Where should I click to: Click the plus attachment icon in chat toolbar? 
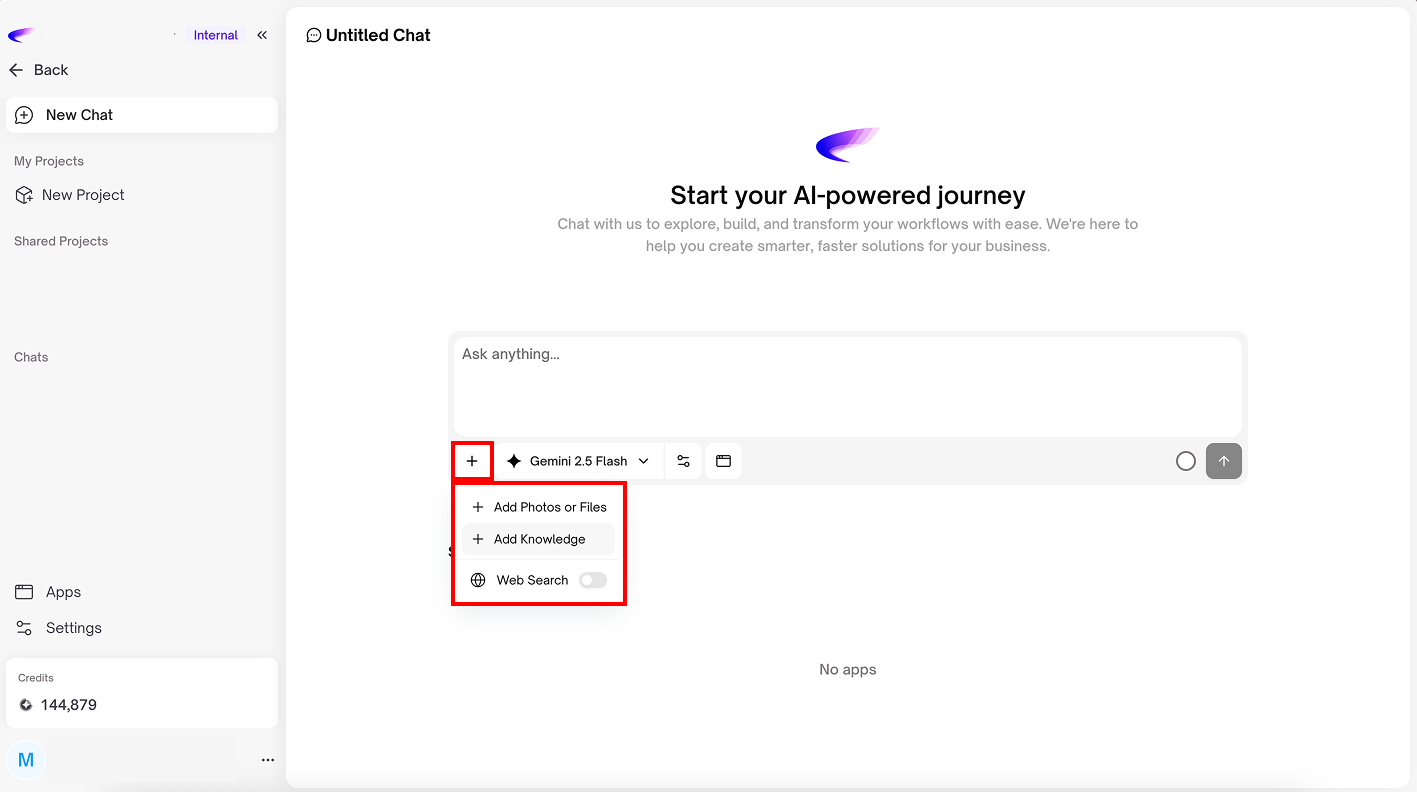coord(472,461)
